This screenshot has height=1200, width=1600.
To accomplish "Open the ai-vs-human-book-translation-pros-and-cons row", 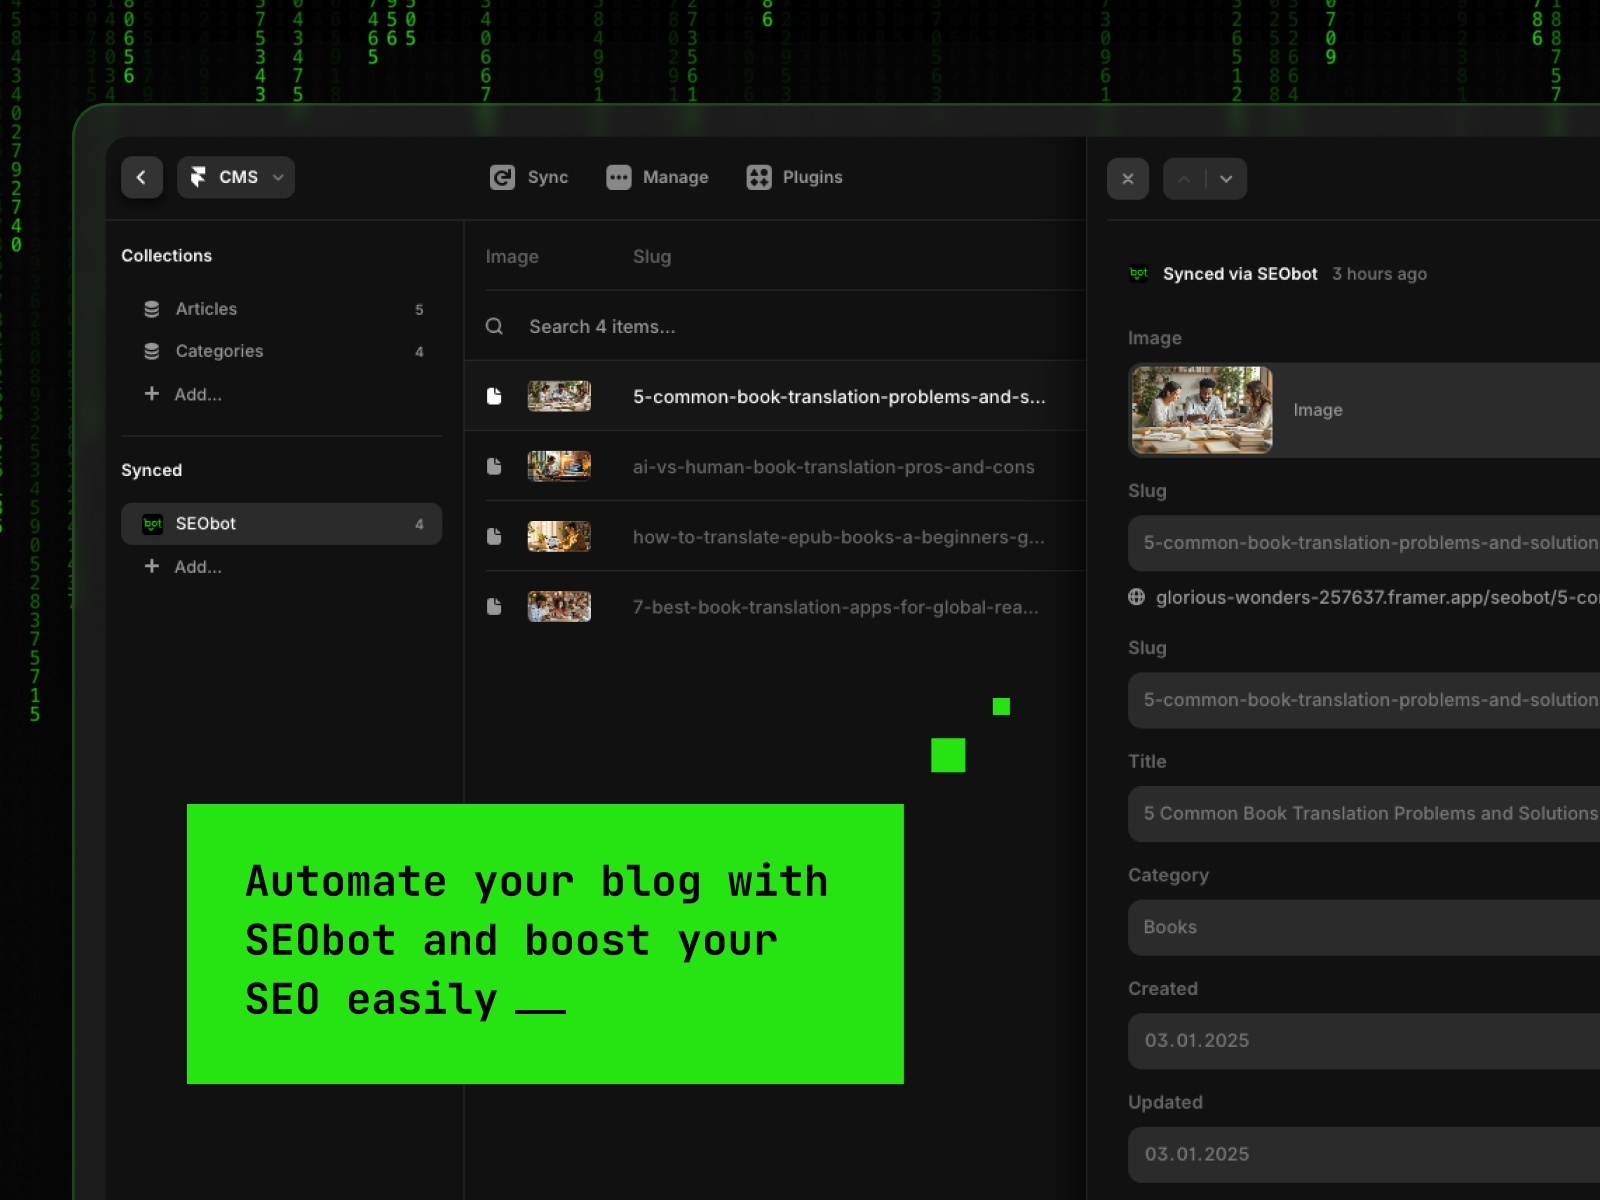I will point(775,466).
